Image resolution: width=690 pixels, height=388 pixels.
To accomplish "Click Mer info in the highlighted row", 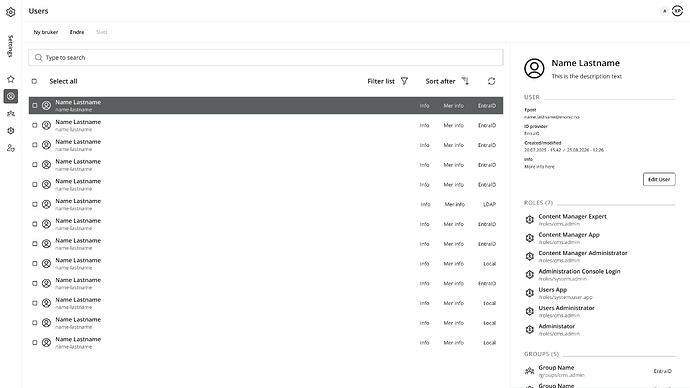I will pyautogui.click(x=454, y=106).
